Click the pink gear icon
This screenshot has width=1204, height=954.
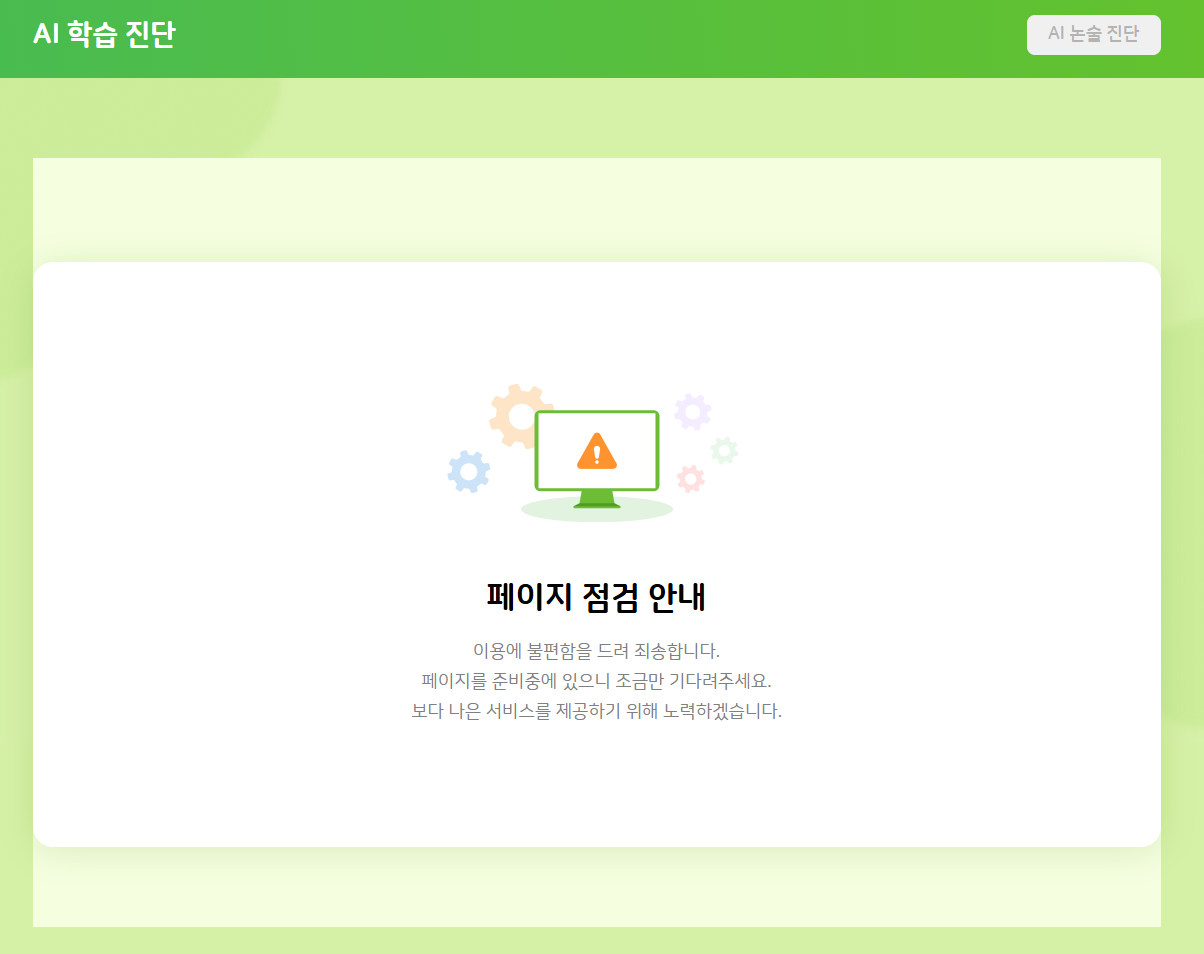[x=690, y=478]
